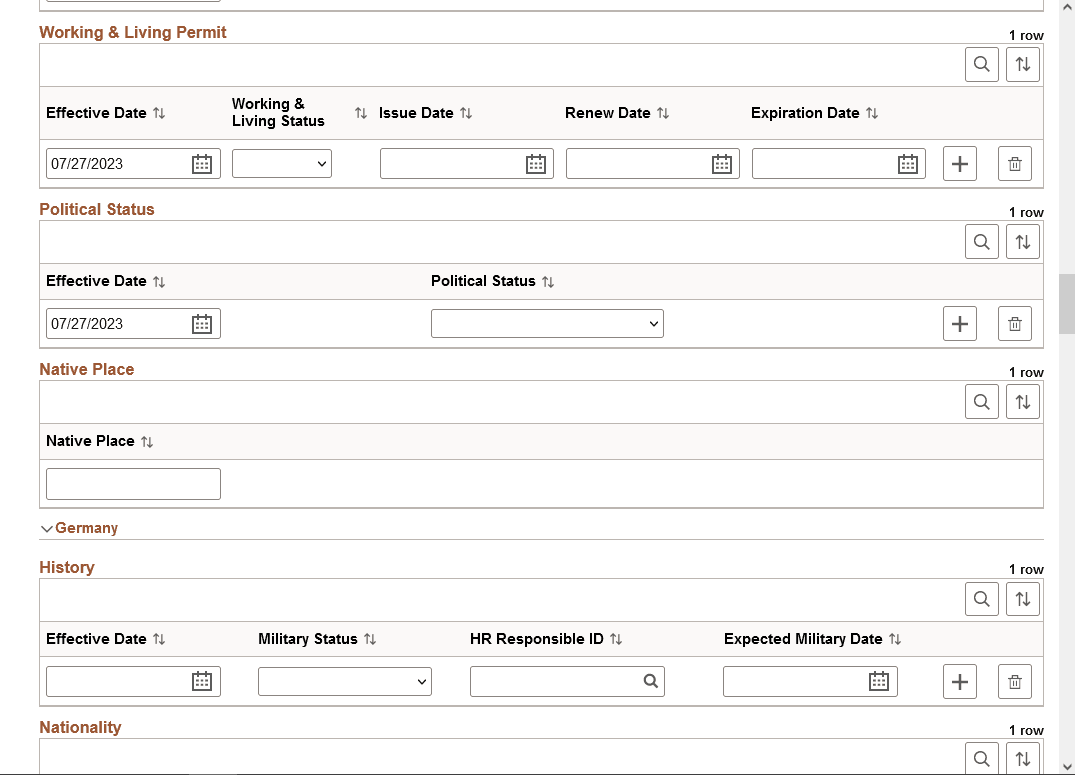Open the Expiration Date calendar picker

tap(908, 163)
